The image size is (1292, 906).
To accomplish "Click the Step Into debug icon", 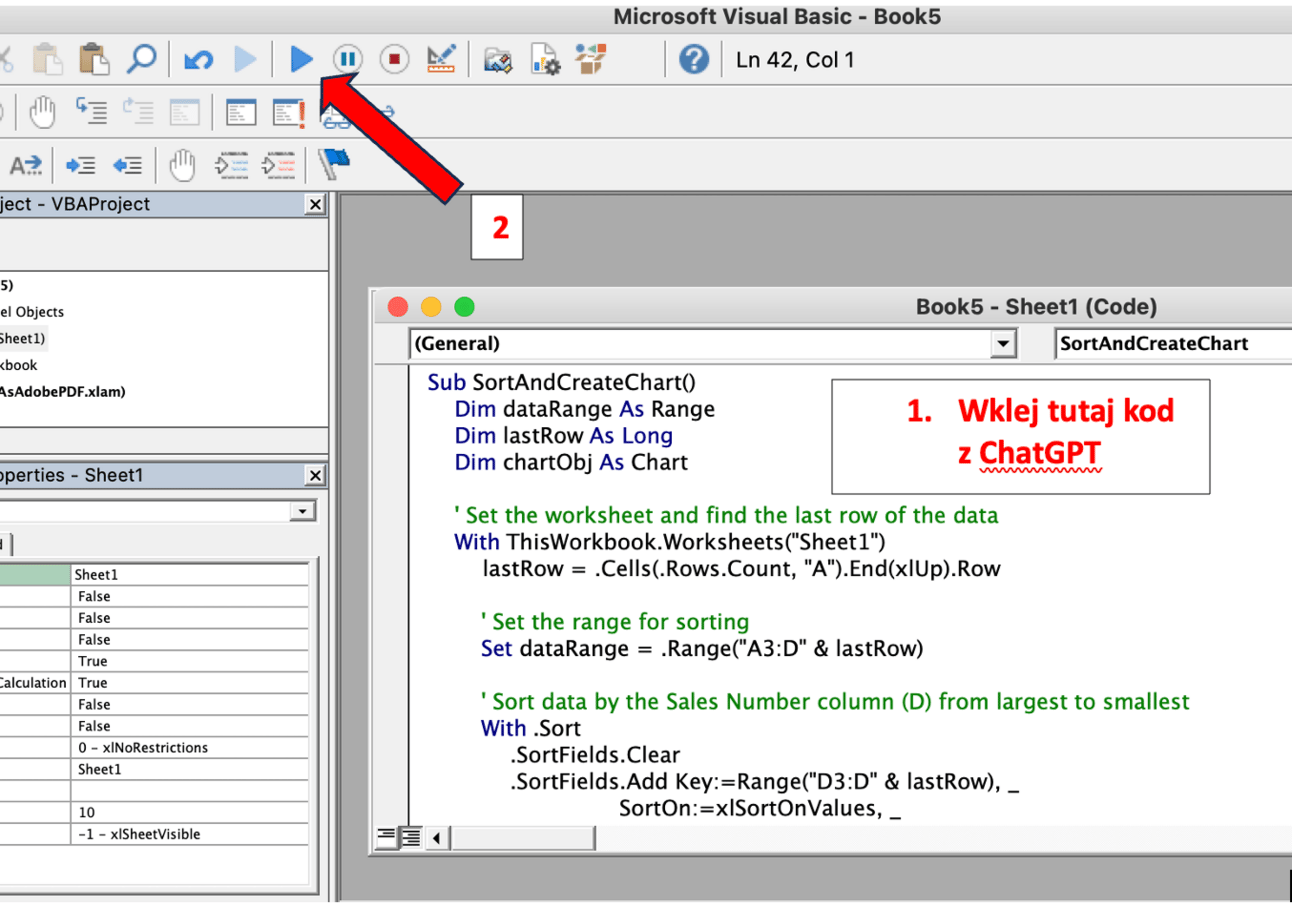I will point(92,112).
